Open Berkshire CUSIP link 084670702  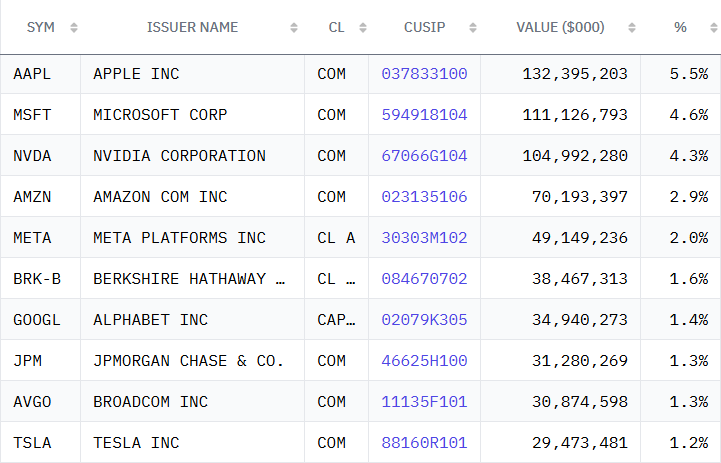pos(424,279)
